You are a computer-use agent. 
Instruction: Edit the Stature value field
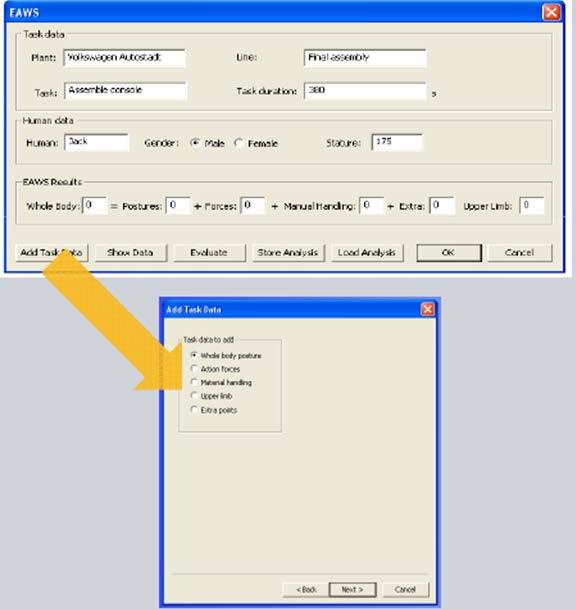click(397, 142)
